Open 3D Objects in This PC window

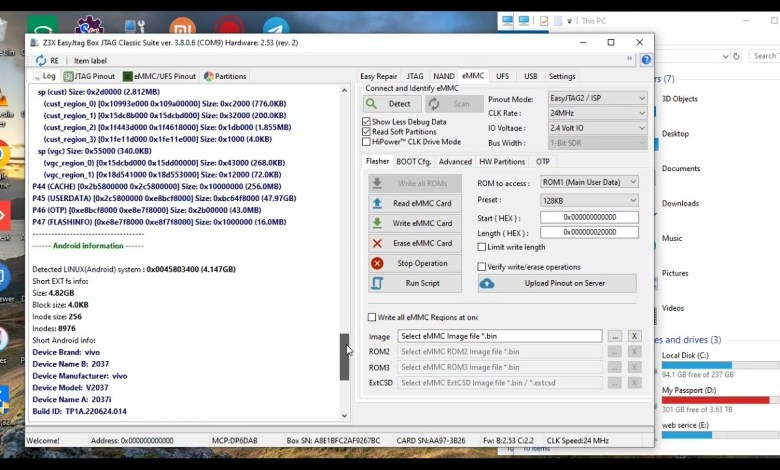(680, 99)
